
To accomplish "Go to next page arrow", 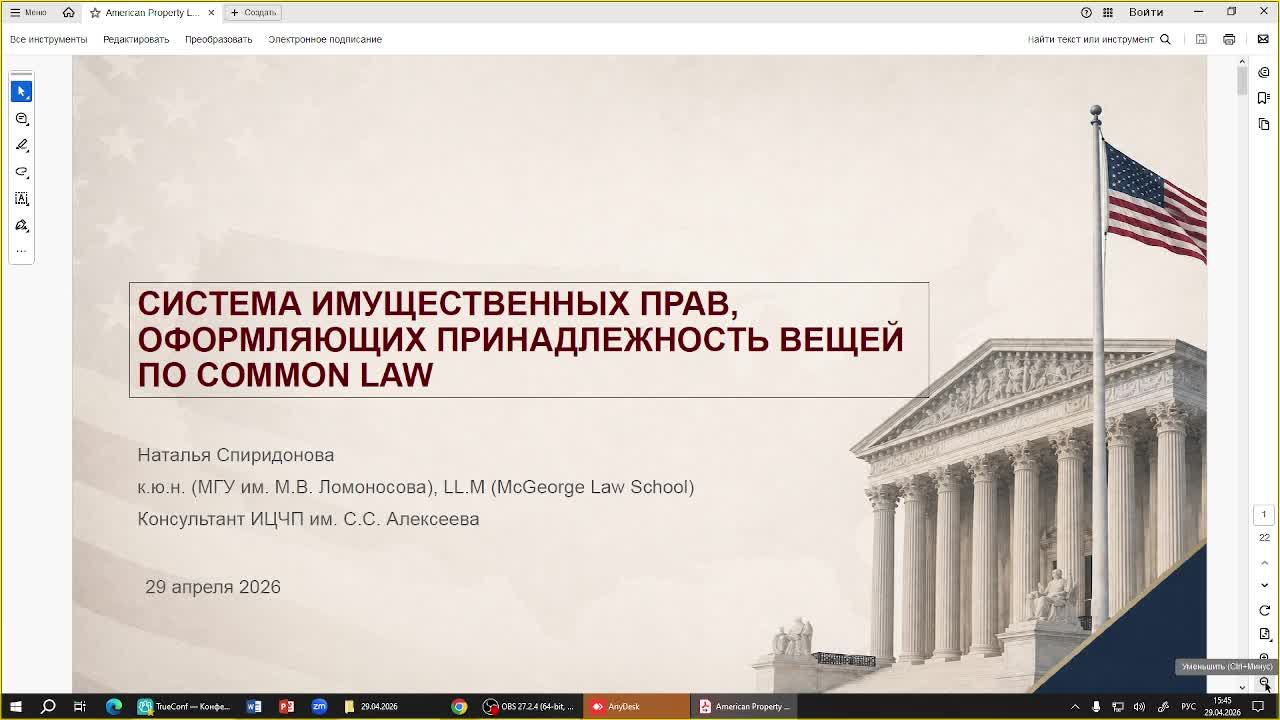I will [x=1264, y=585].
